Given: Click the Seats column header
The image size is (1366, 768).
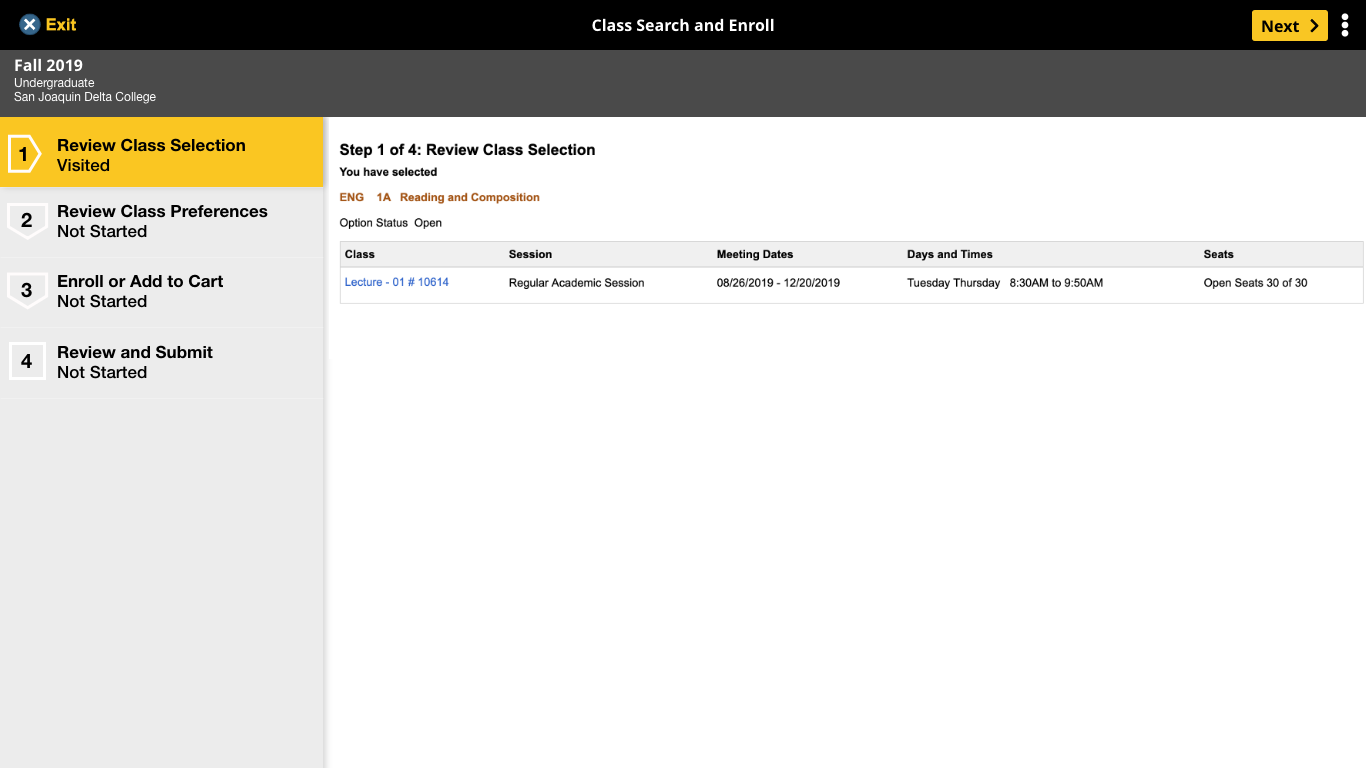Looking at the screenshot, I should tap(1218, 254).
